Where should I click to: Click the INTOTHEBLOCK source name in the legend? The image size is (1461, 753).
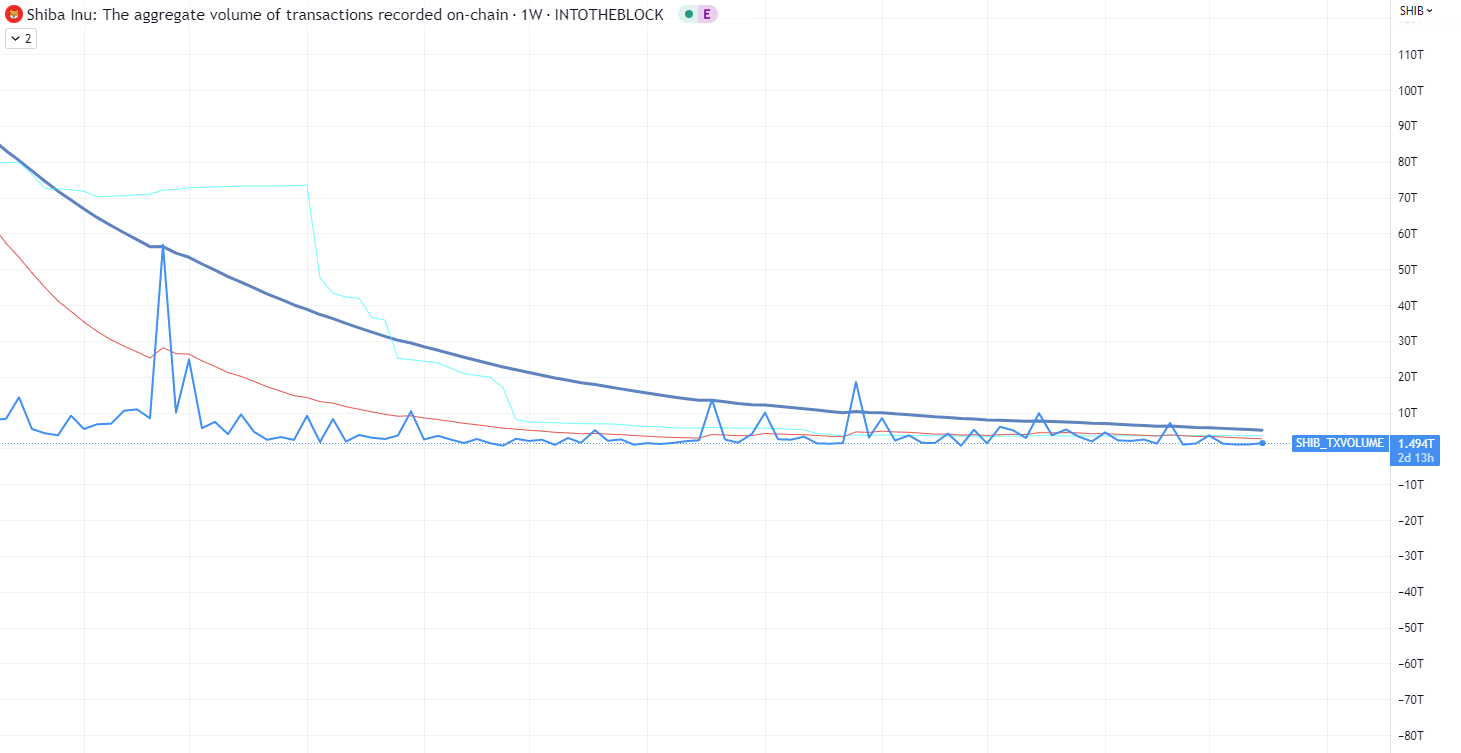coord(611,14)
